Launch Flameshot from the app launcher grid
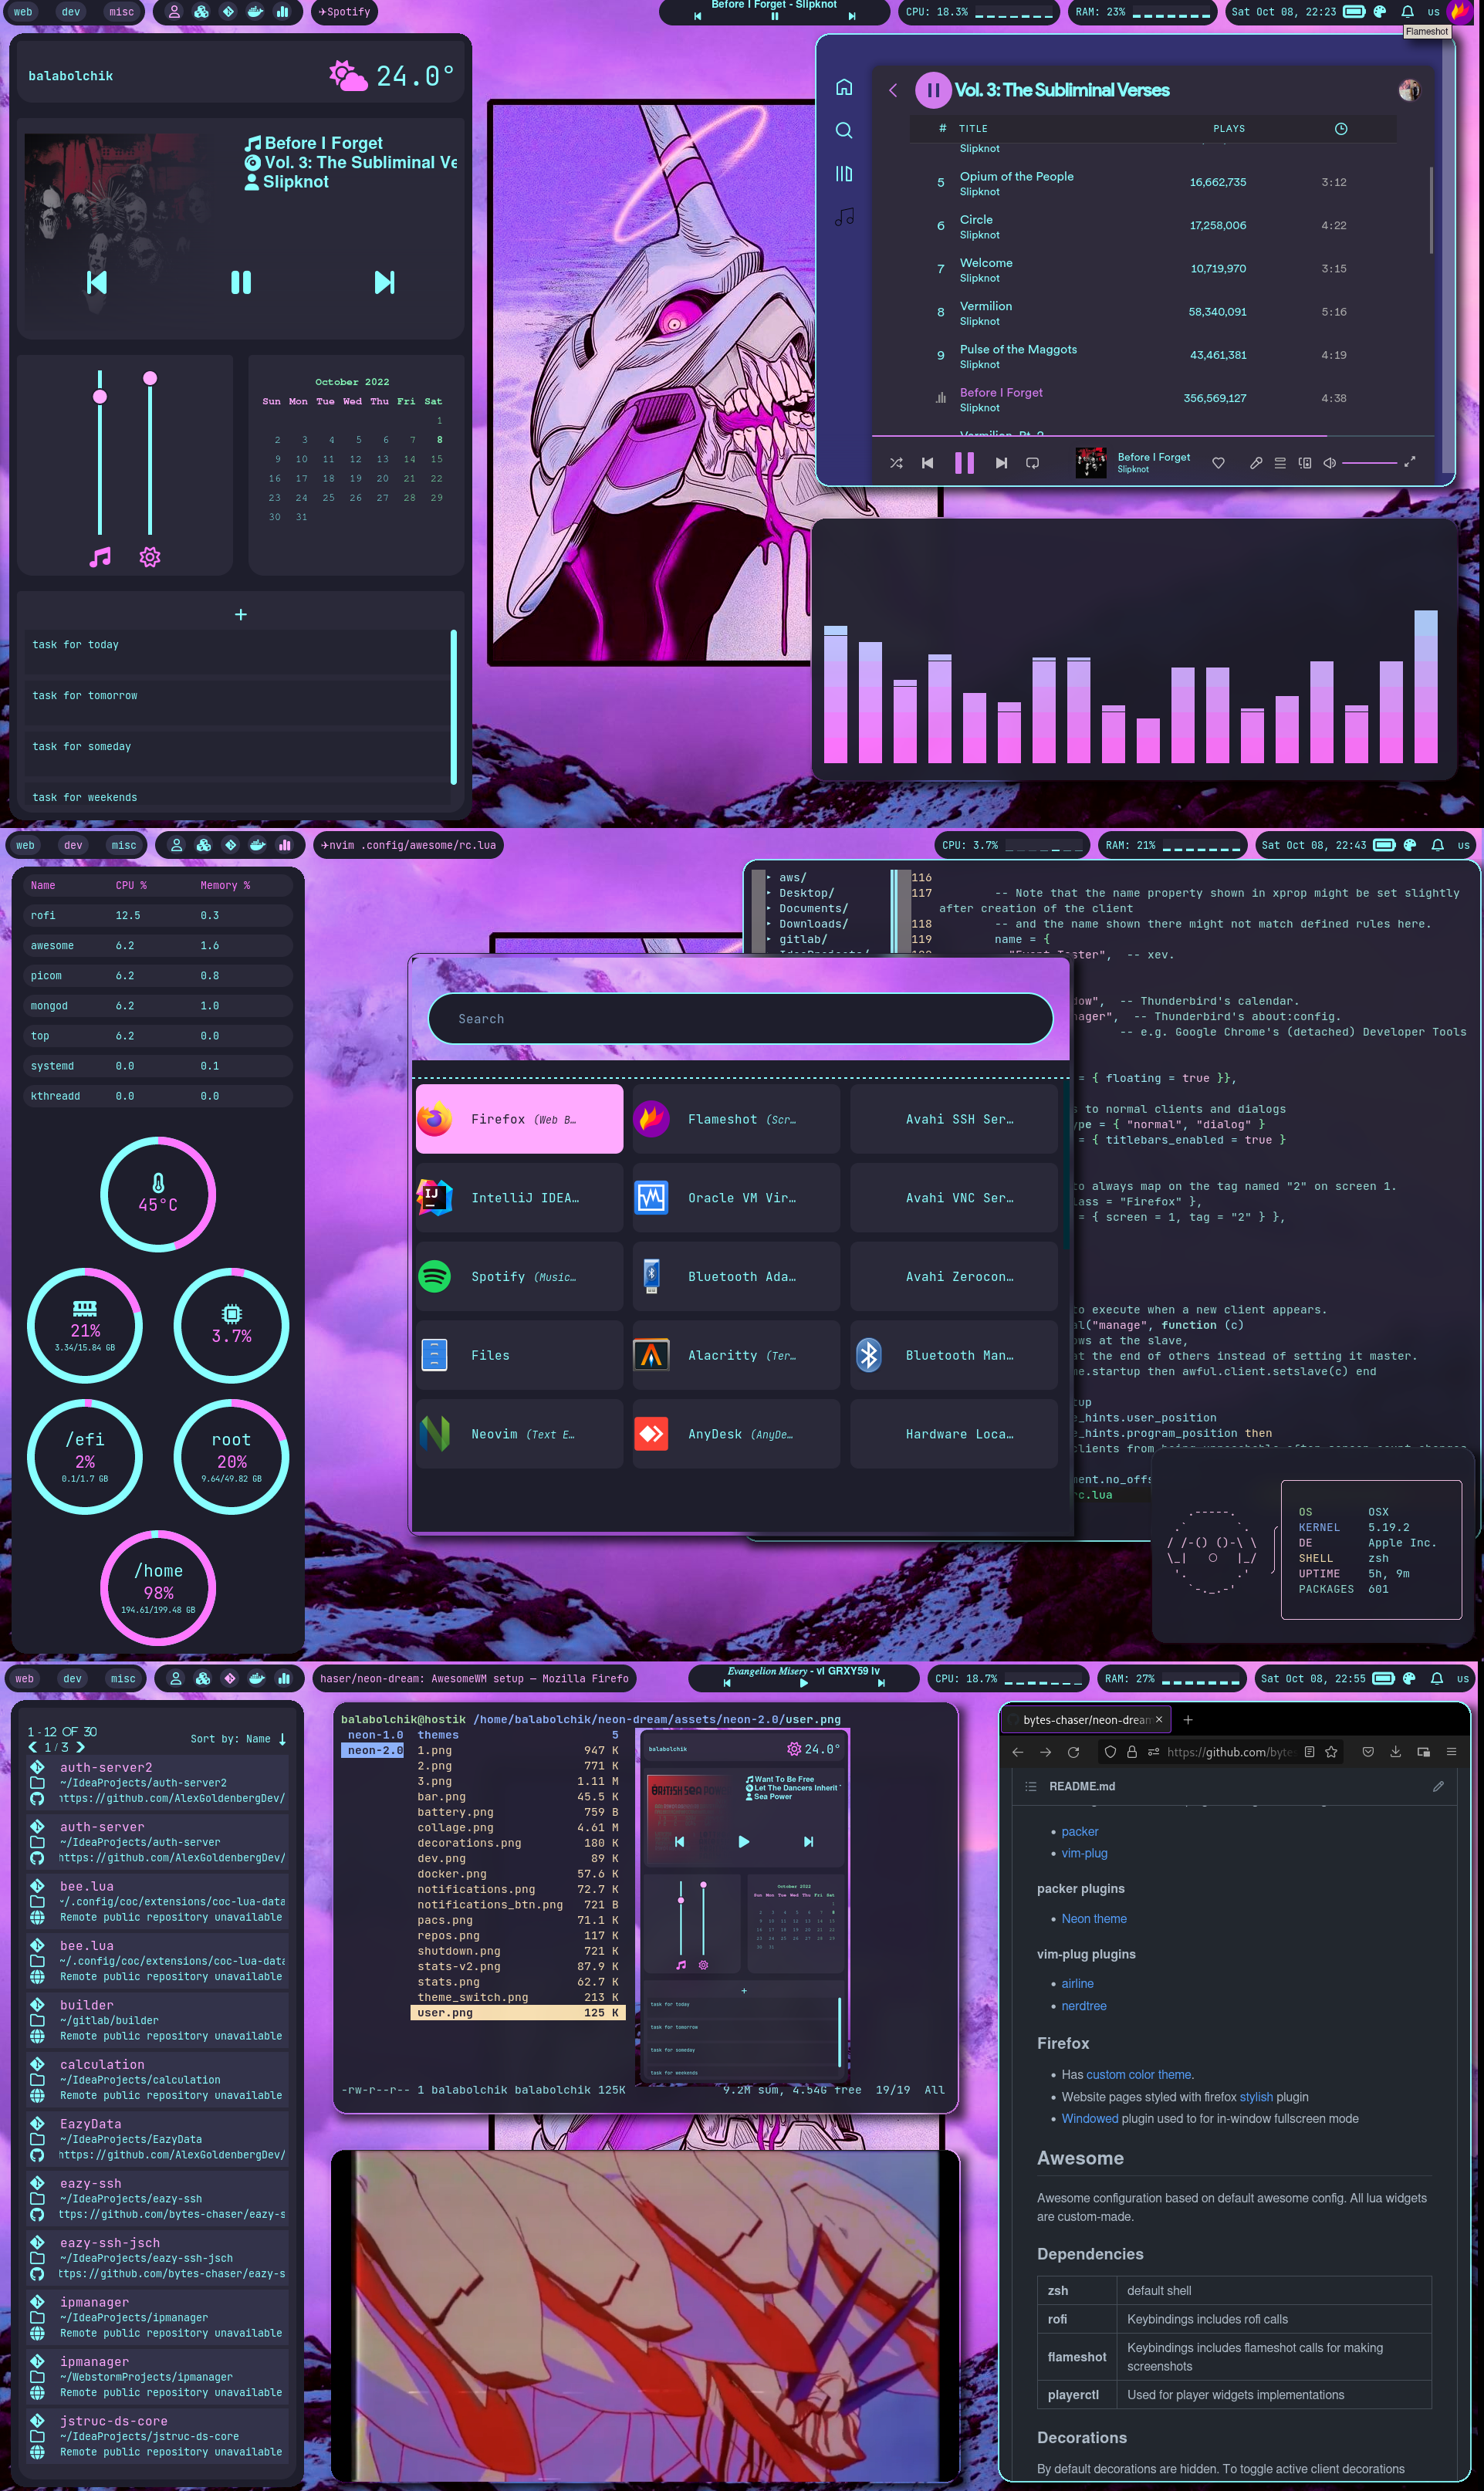1484x2491 pixels. coord(736,1119)
